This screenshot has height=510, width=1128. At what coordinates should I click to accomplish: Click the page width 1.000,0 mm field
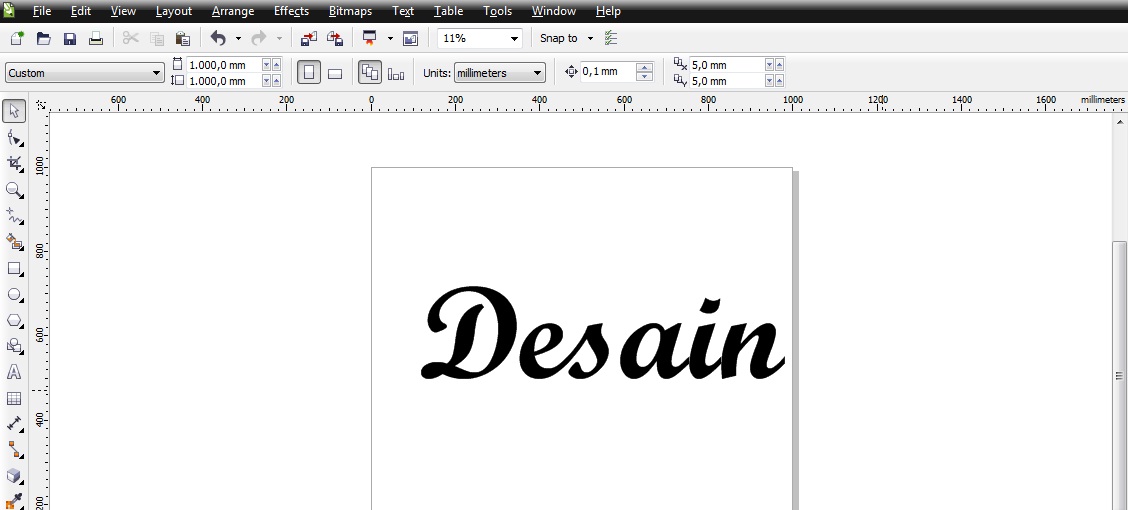pos(224,65)
